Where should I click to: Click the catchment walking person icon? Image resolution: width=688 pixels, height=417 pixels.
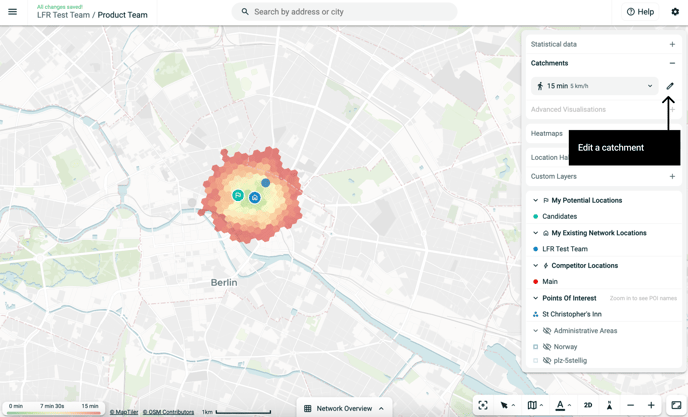(x=540, y=86)
